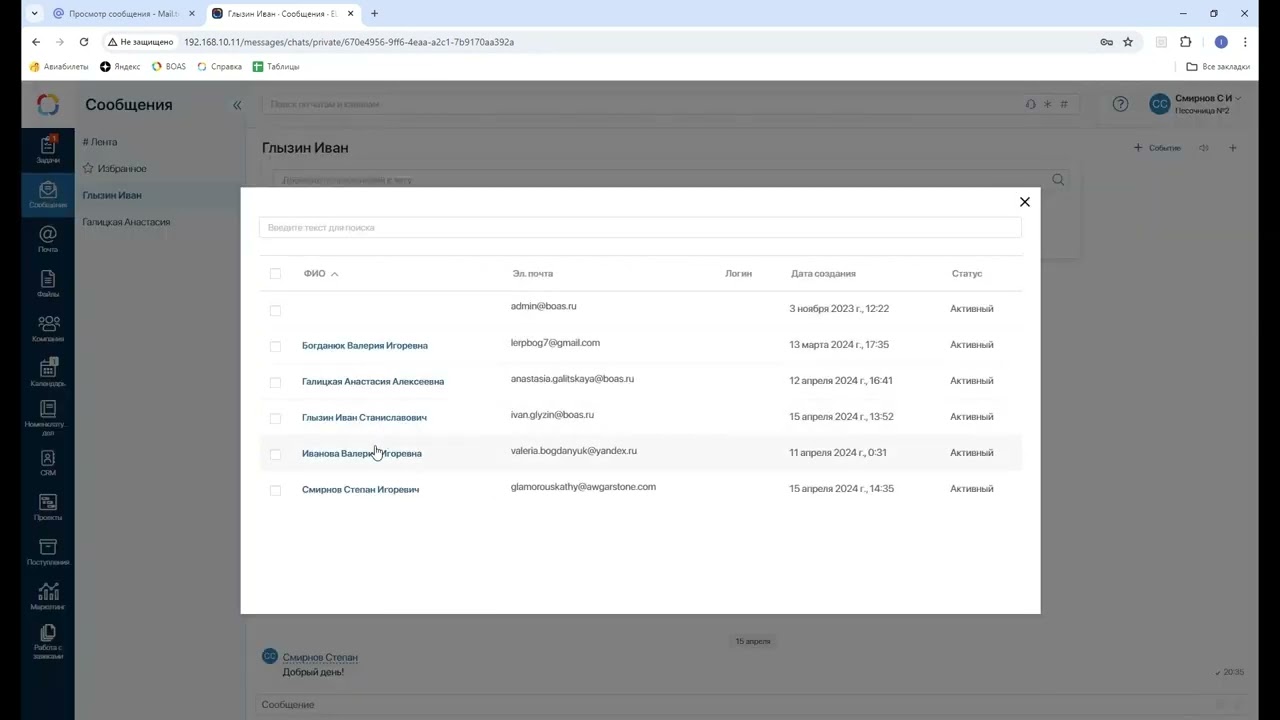The height and width of the screenshot is (720, 1280).
Task: Open the # Лента channel
Action: [x=100, y=142]
